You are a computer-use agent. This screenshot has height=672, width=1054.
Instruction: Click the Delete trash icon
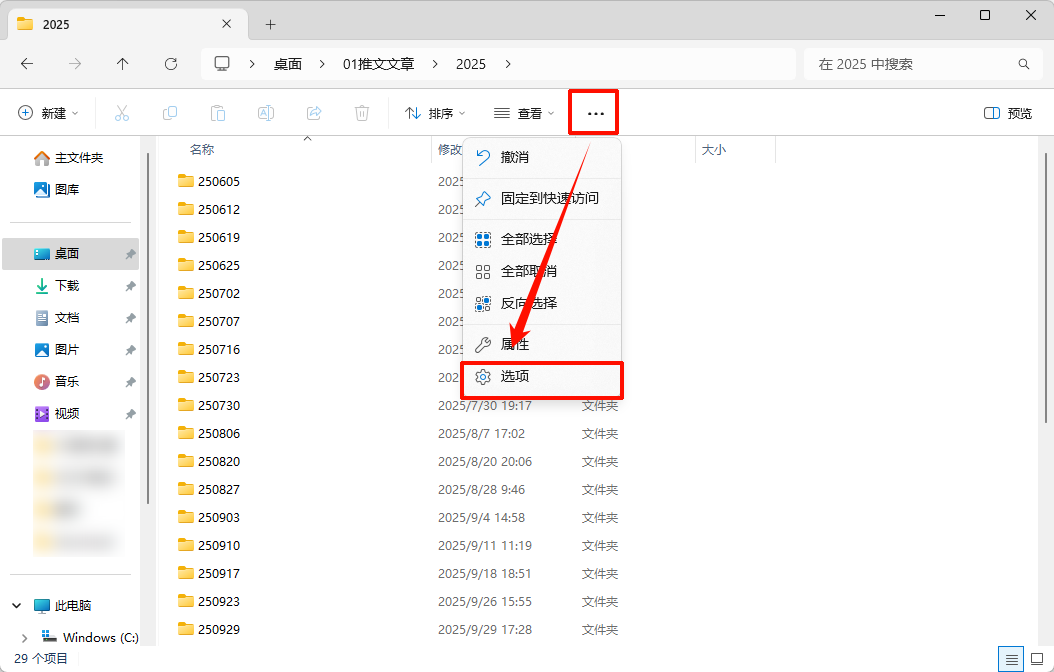click(361, 112)
